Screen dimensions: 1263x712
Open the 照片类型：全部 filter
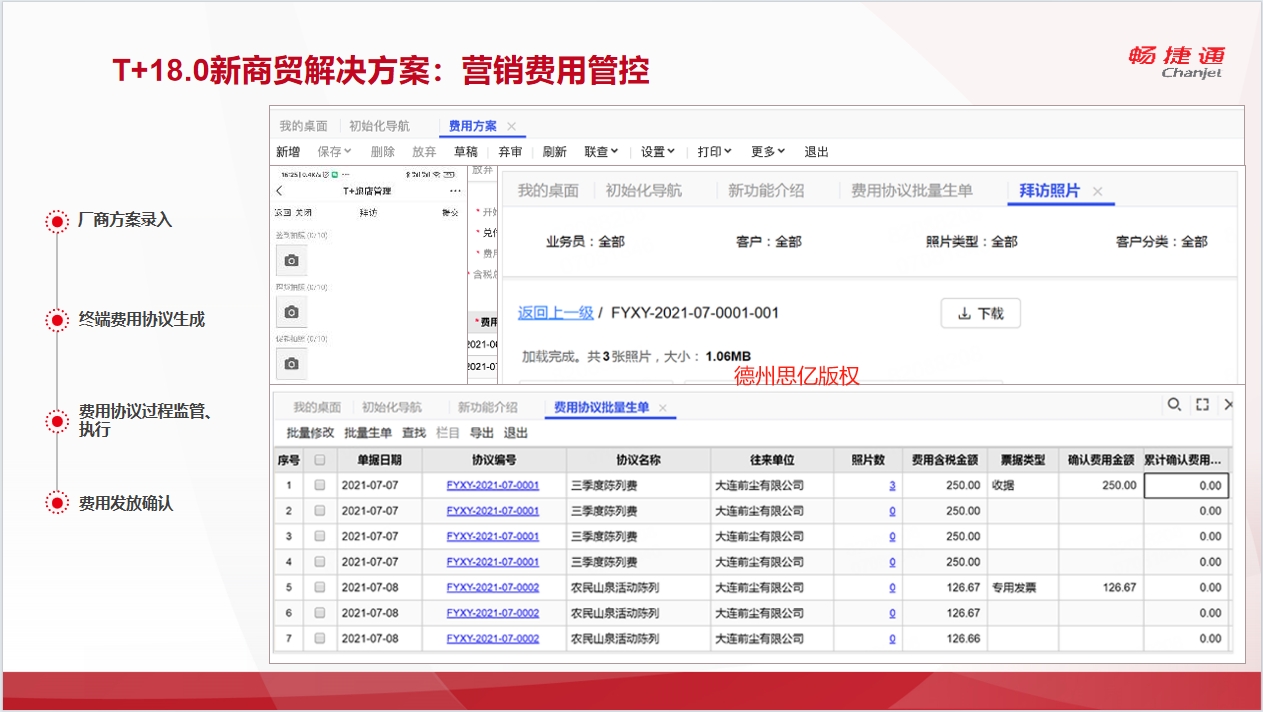pyautogui.click(x=971, y=241)
